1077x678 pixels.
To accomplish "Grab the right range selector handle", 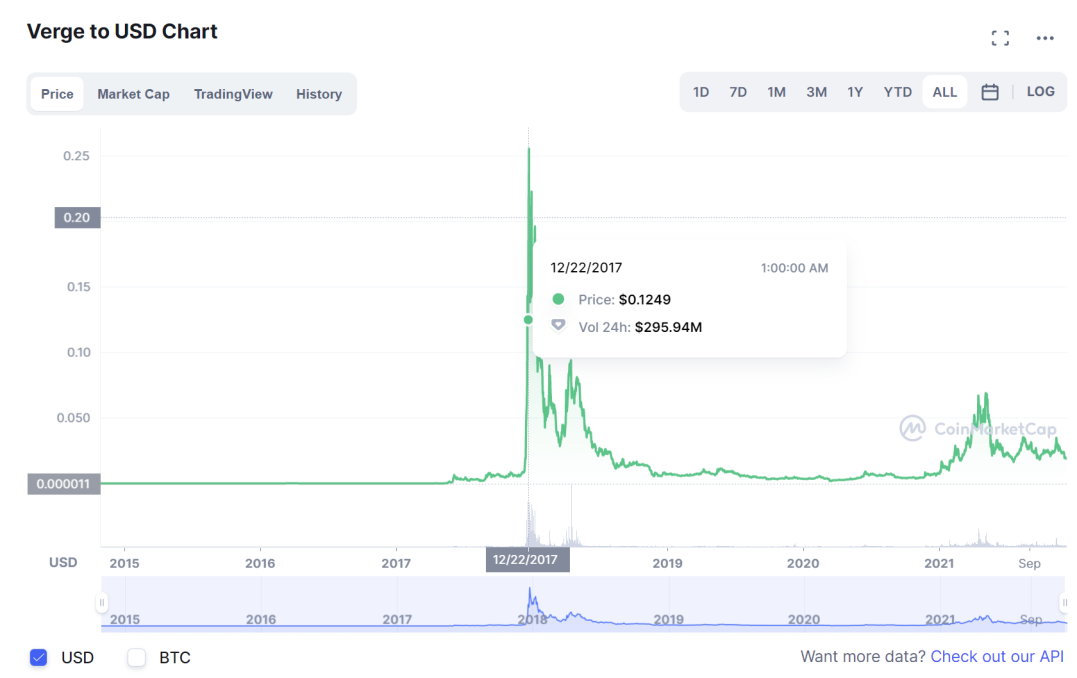I will tap(1065, 602).
